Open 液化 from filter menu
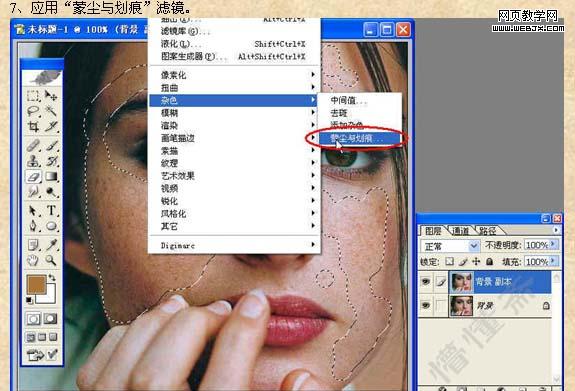575x391 pixels. click(x=234, y=44)
